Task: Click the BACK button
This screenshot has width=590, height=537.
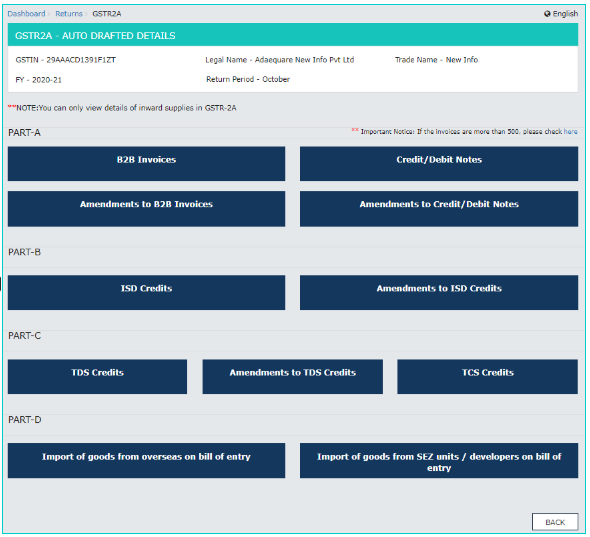Action: 555,522
